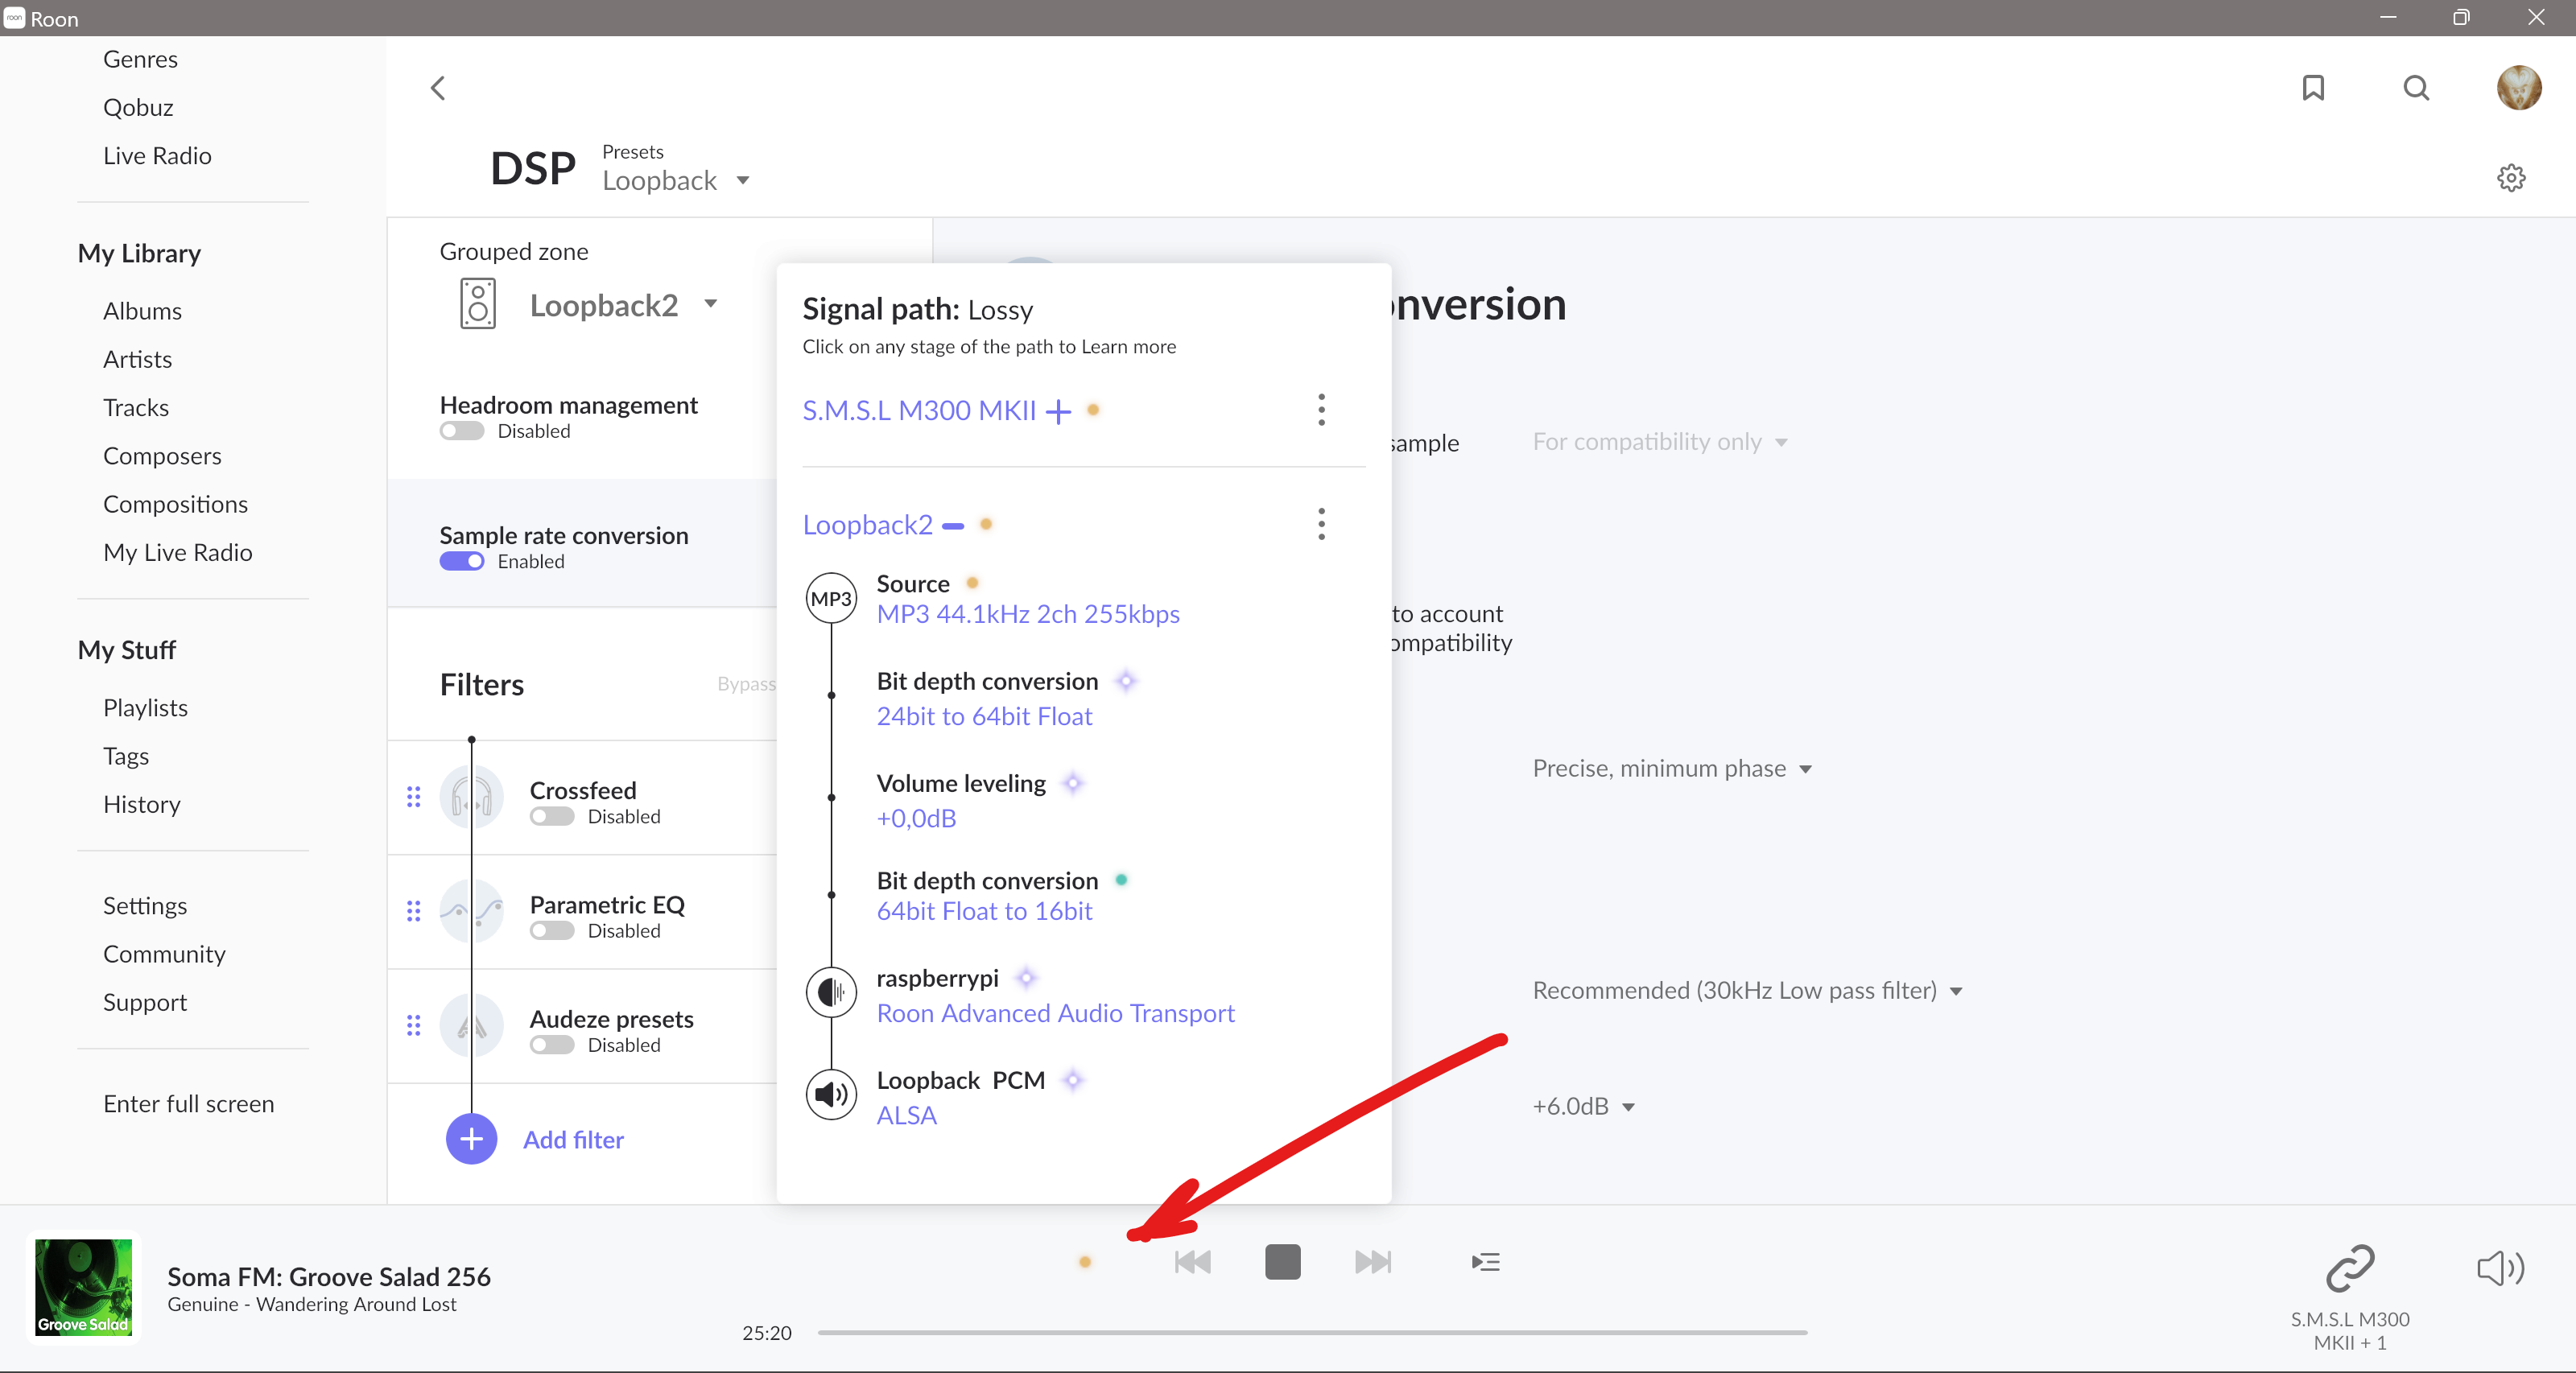This screenshot has height=1373, width=2576.
Task: Open the +0,0dB Volume leveling stage
Action: pos(916,818)
